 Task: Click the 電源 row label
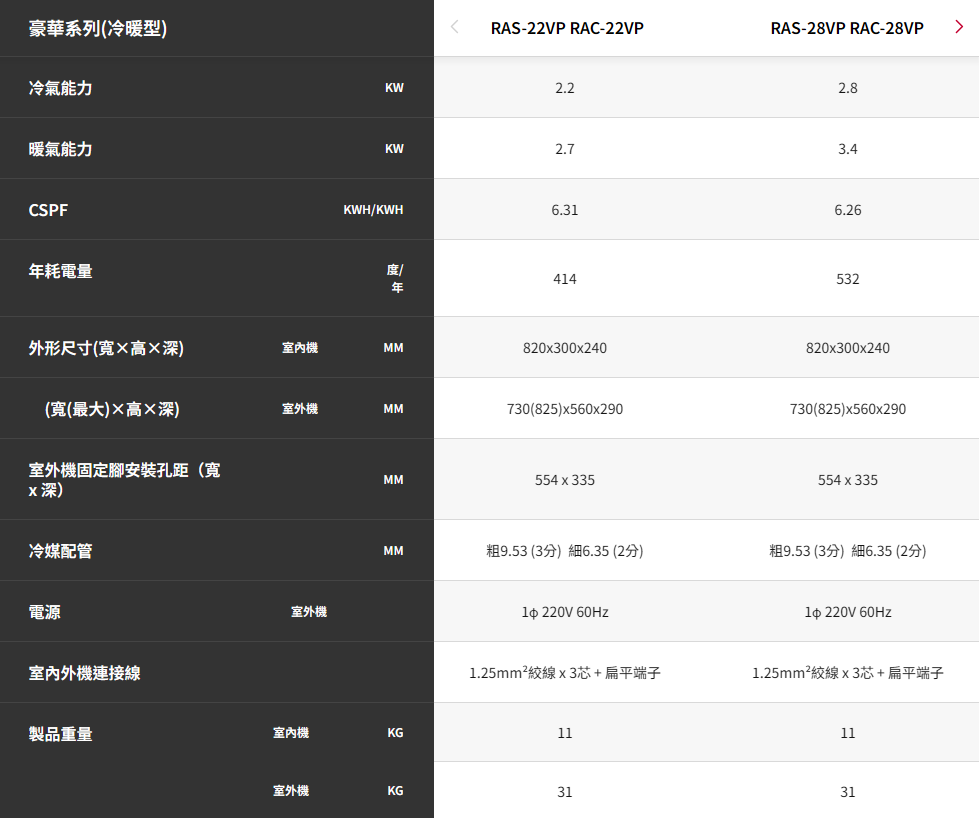pos(45,612)
